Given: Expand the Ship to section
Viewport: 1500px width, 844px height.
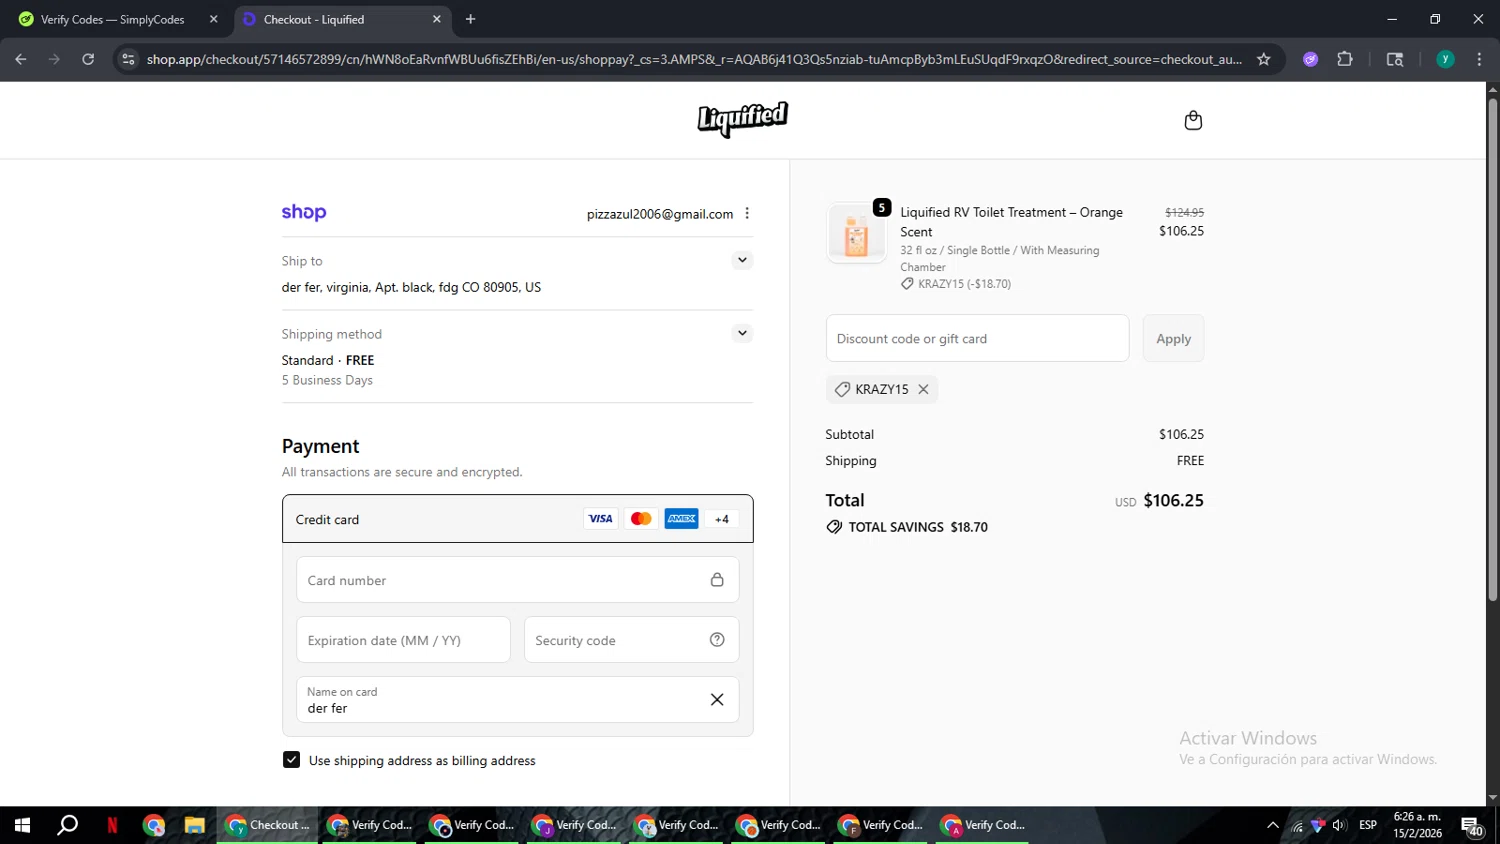Looking at the screenshot, I should coord(742,260).
